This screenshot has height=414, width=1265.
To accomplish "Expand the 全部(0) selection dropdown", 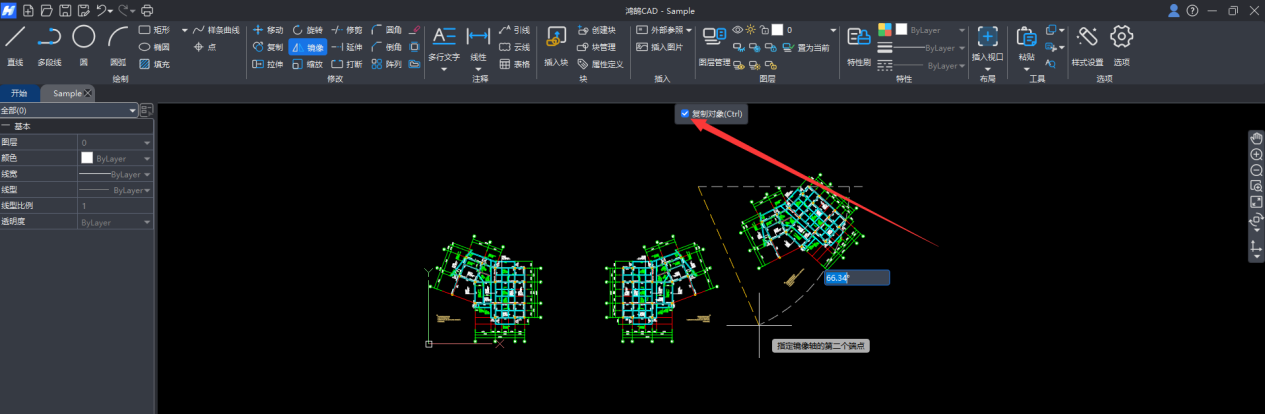I will (x=132, y=110).
